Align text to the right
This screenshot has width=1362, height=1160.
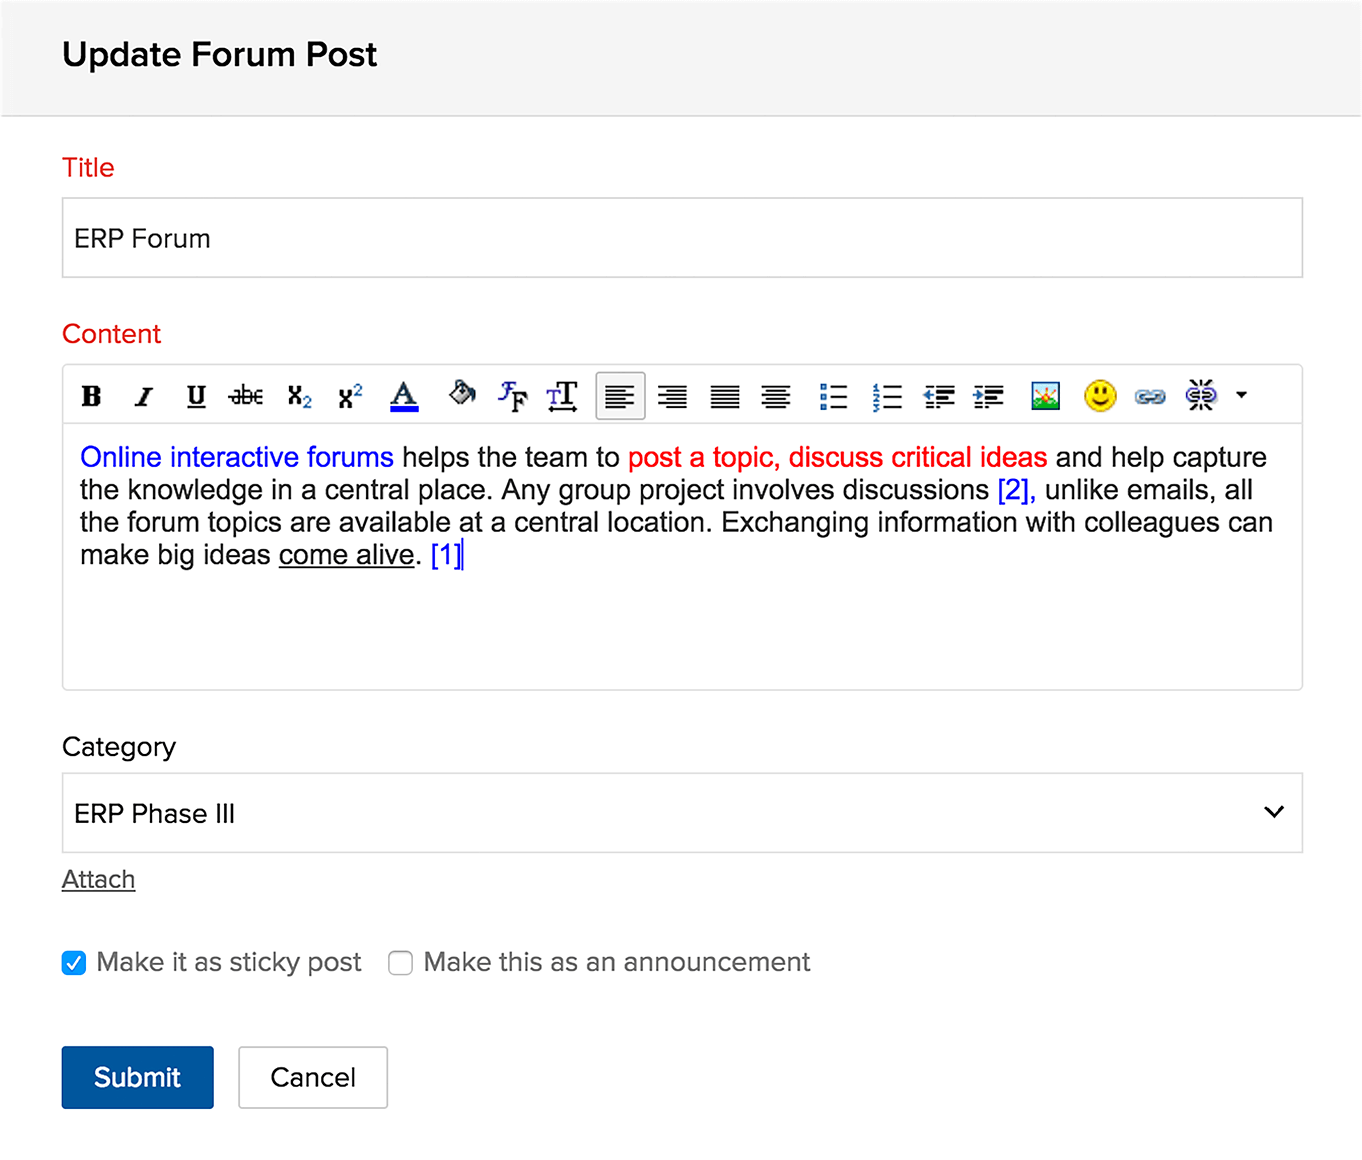(x=672, y=396)
